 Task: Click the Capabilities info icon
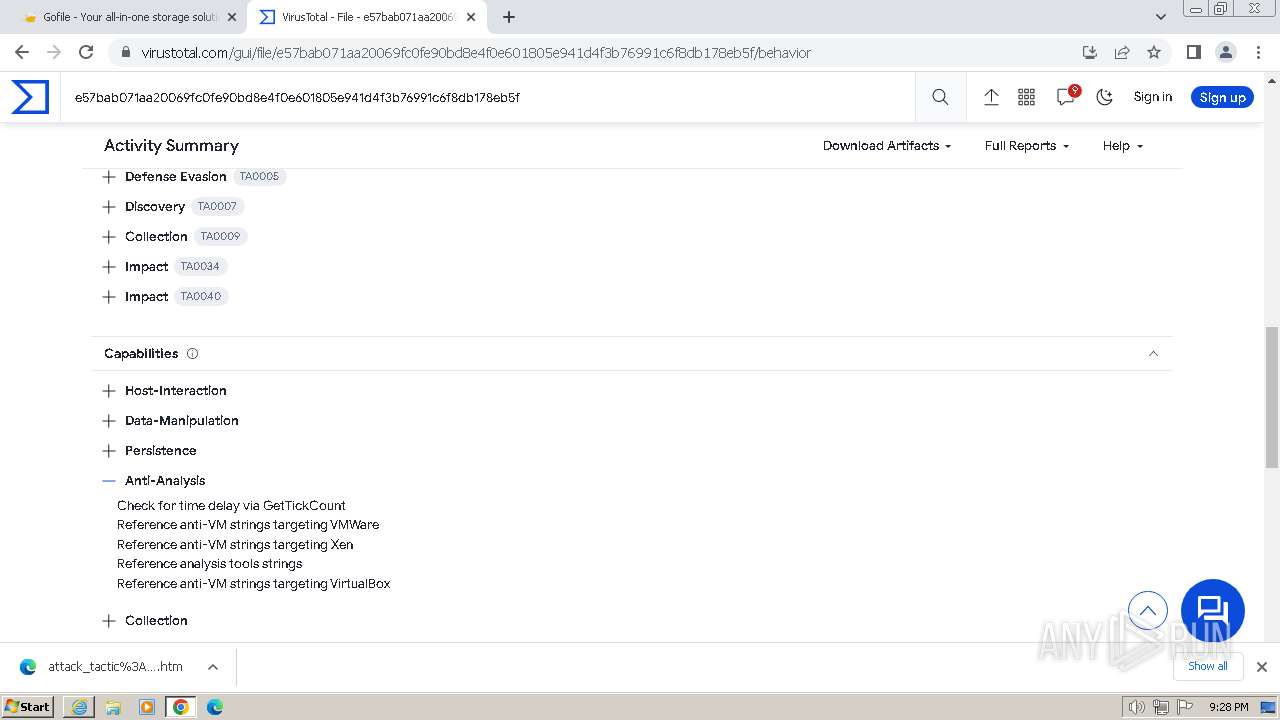click(x=192, y=354)
